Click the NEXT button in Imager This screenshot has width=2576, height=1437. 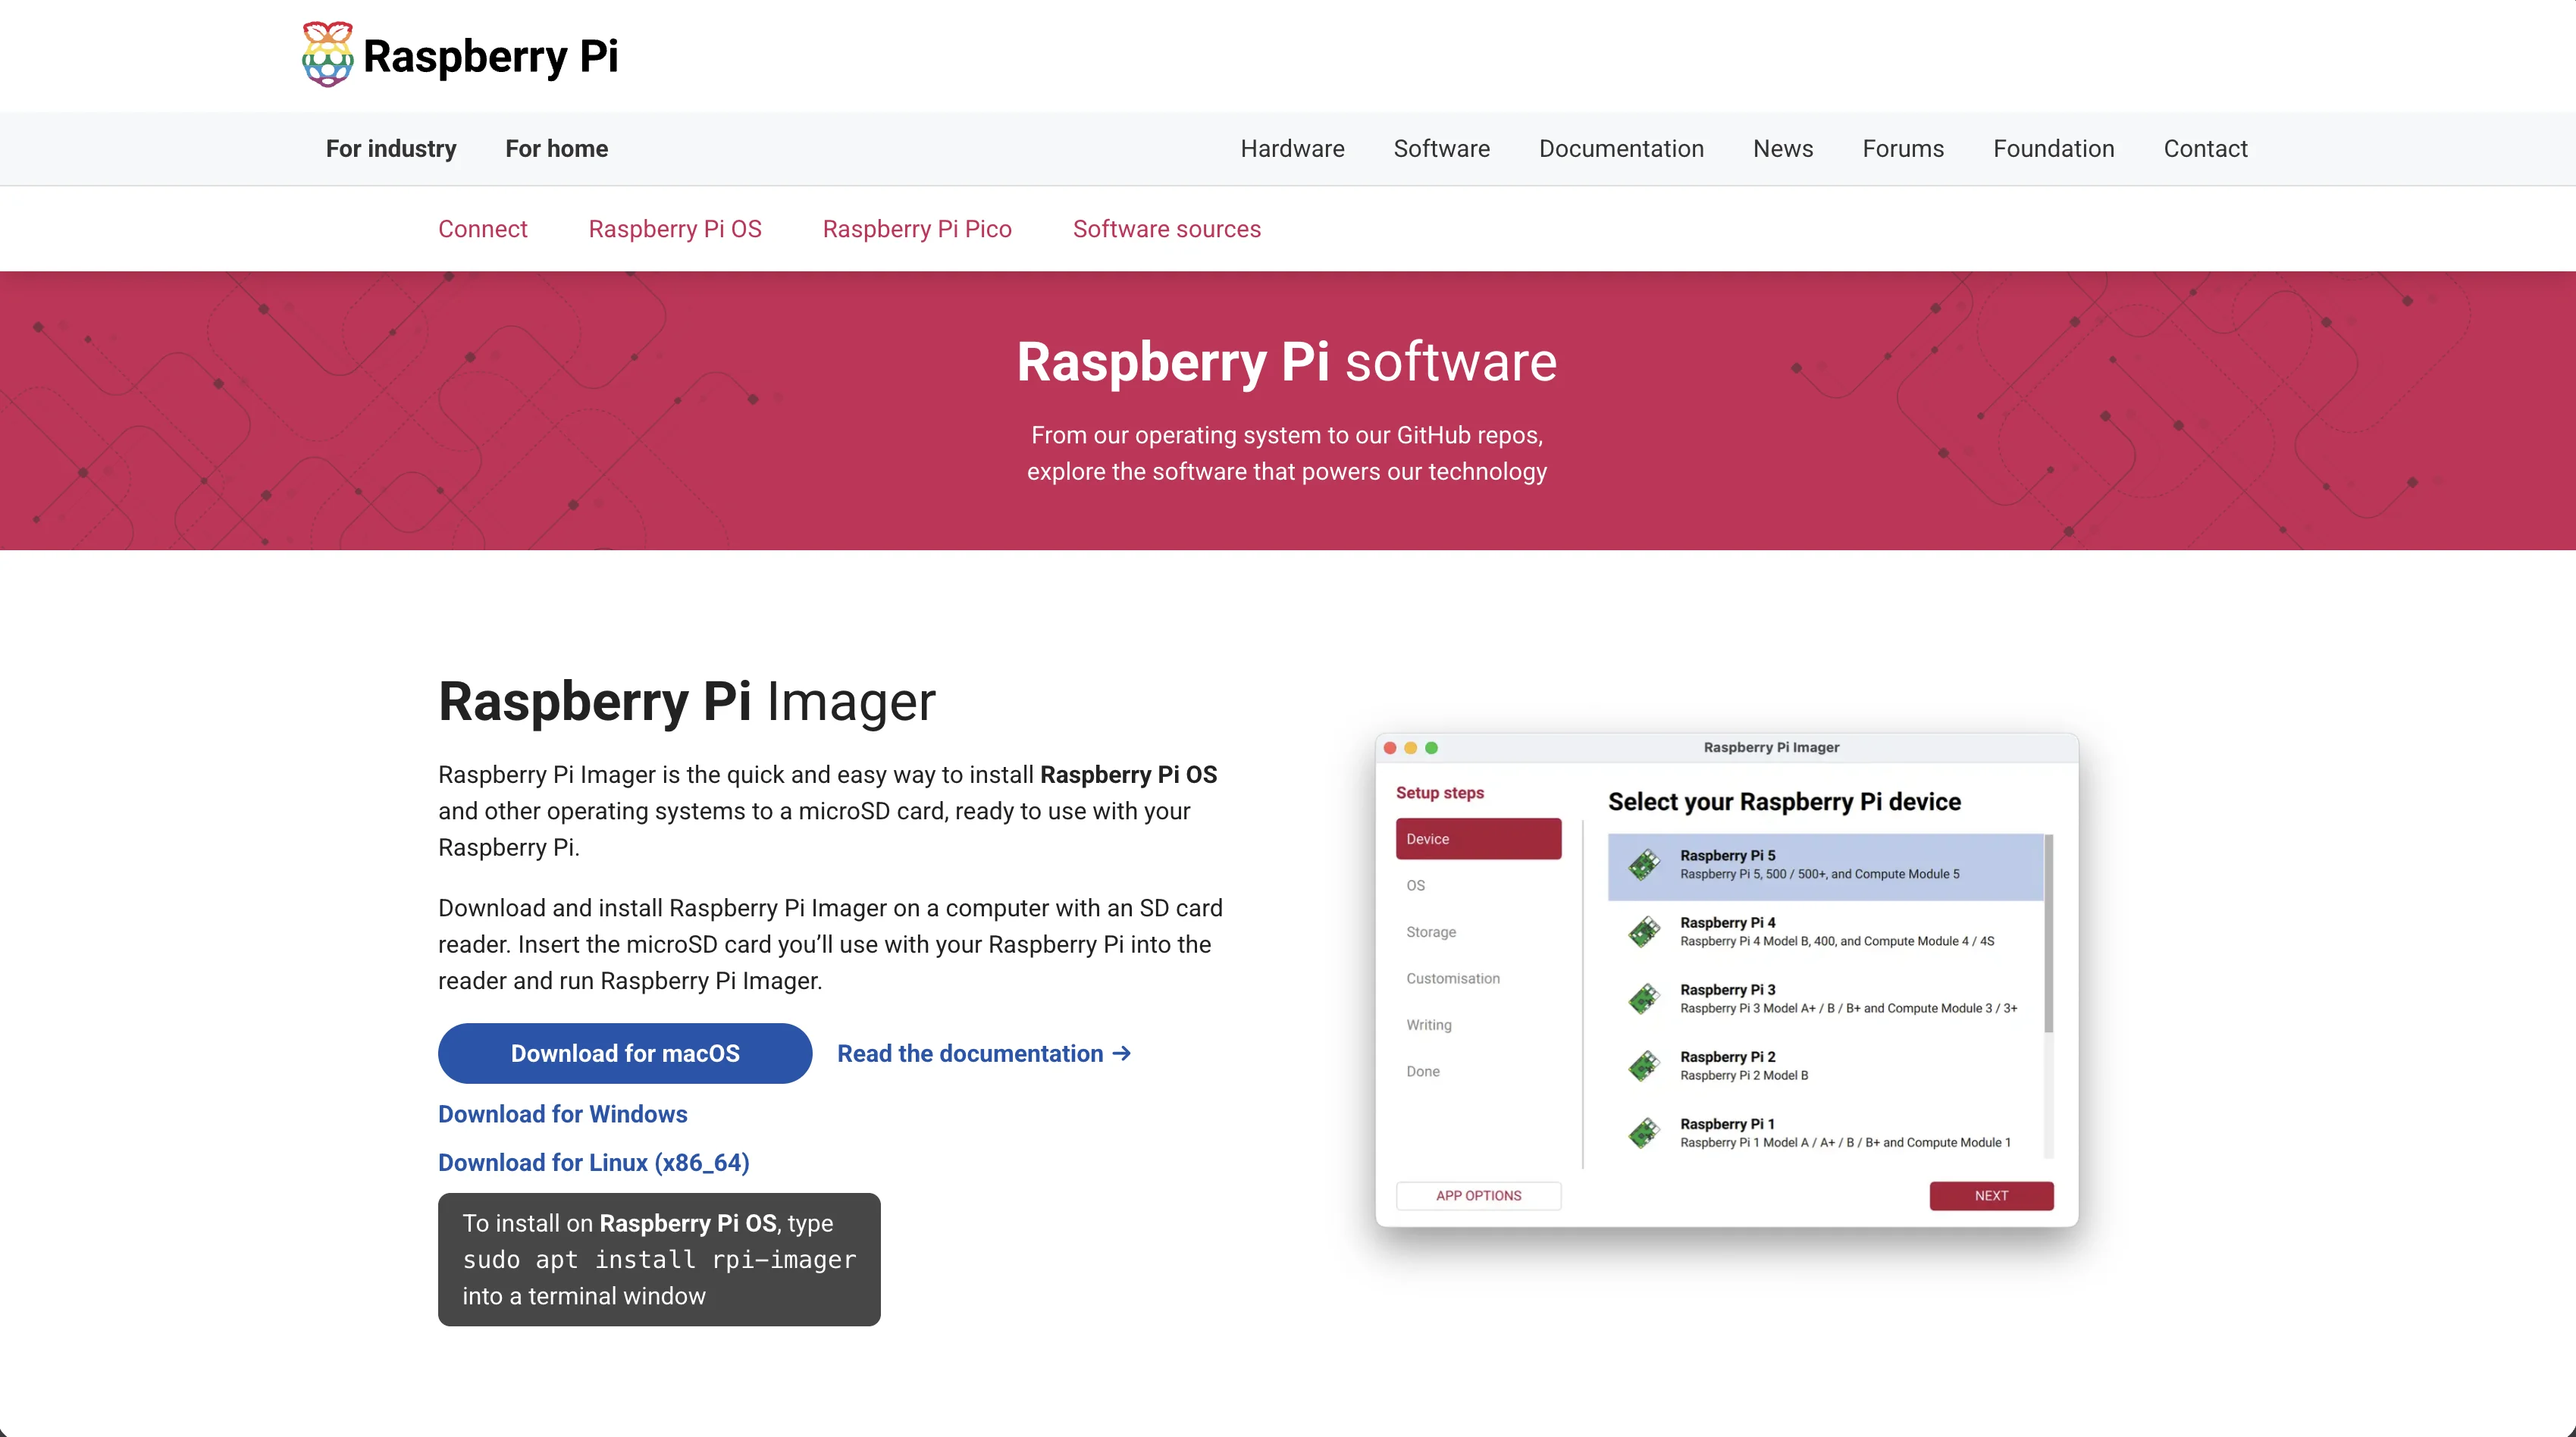point(1991,1195)
